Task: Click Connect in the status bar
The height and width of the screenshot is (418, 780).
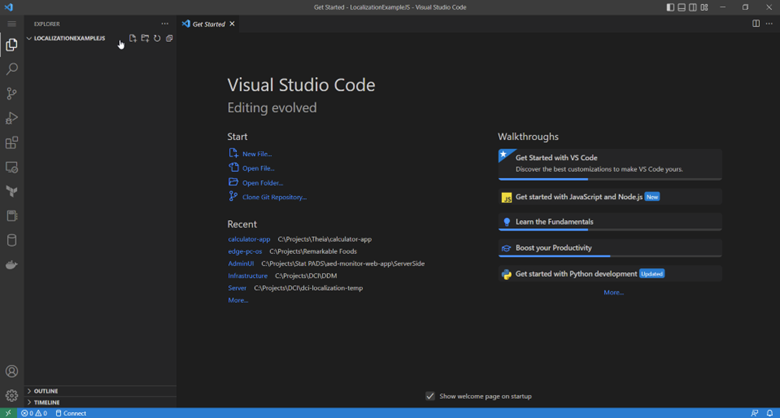Action: coord(71,413)
